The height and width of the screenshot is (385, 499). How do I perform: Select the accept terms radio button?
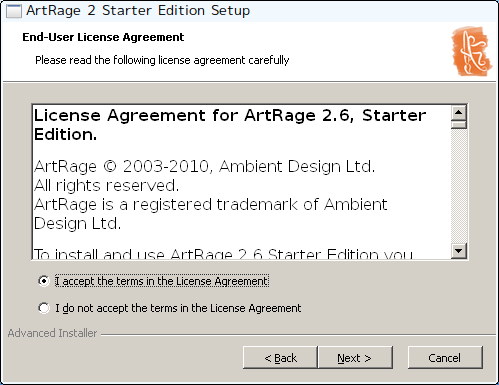44,281
